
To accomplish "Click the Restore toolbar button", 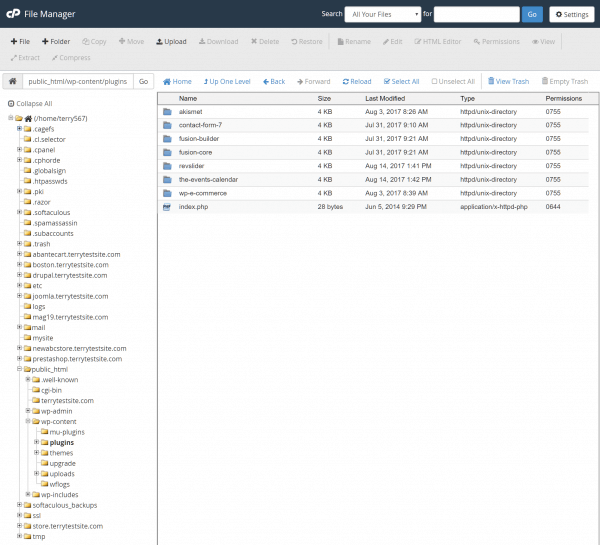I will (x=307, y=41).
